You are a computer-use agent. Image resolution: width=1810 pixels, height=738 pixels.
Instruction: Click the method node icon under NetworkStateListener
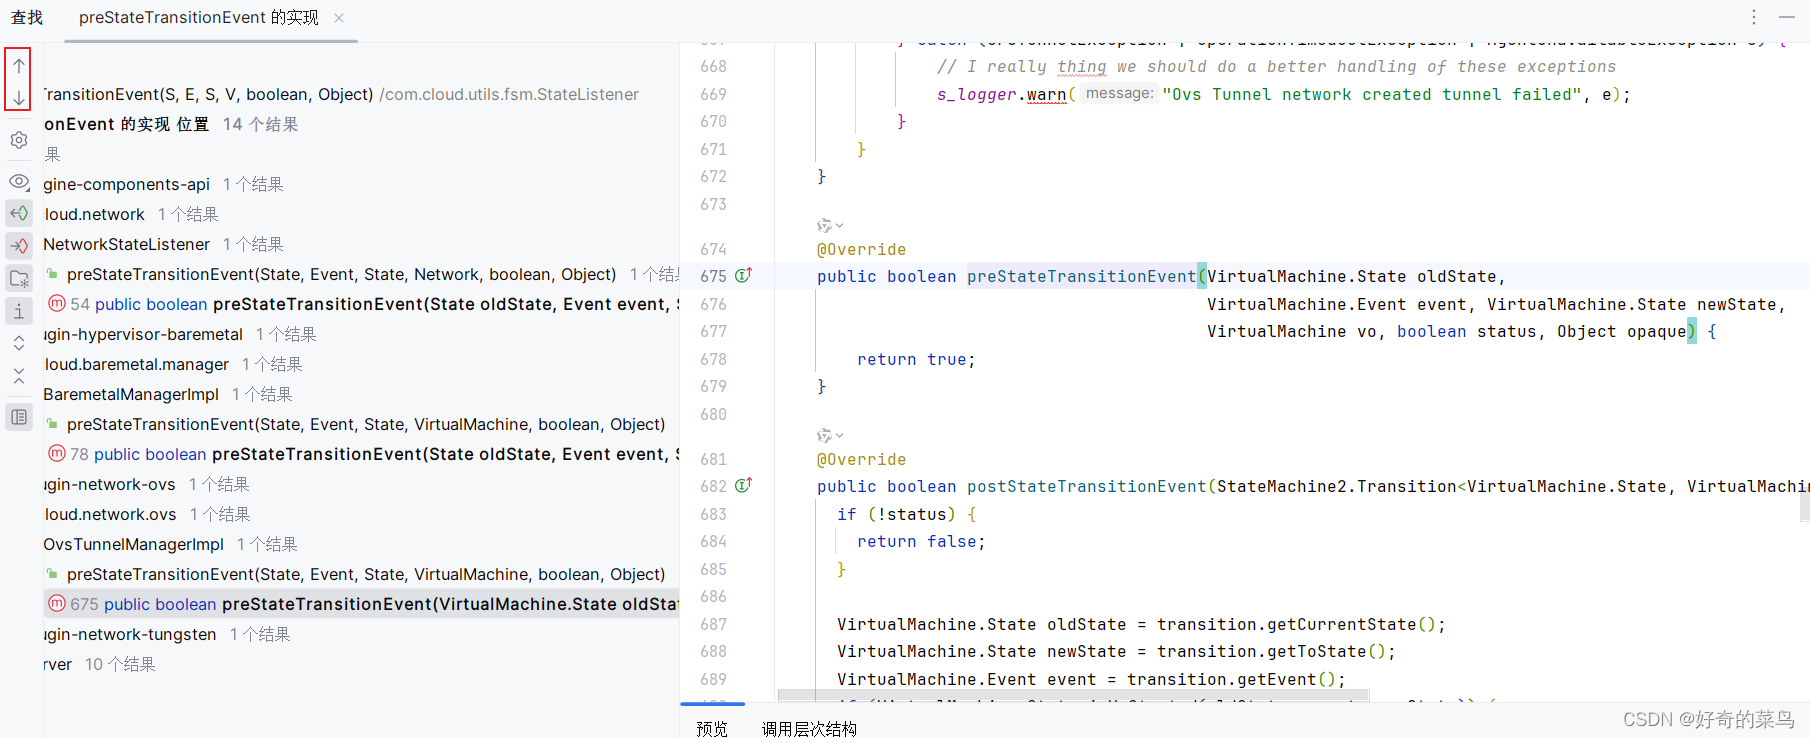tap(52, 273)
